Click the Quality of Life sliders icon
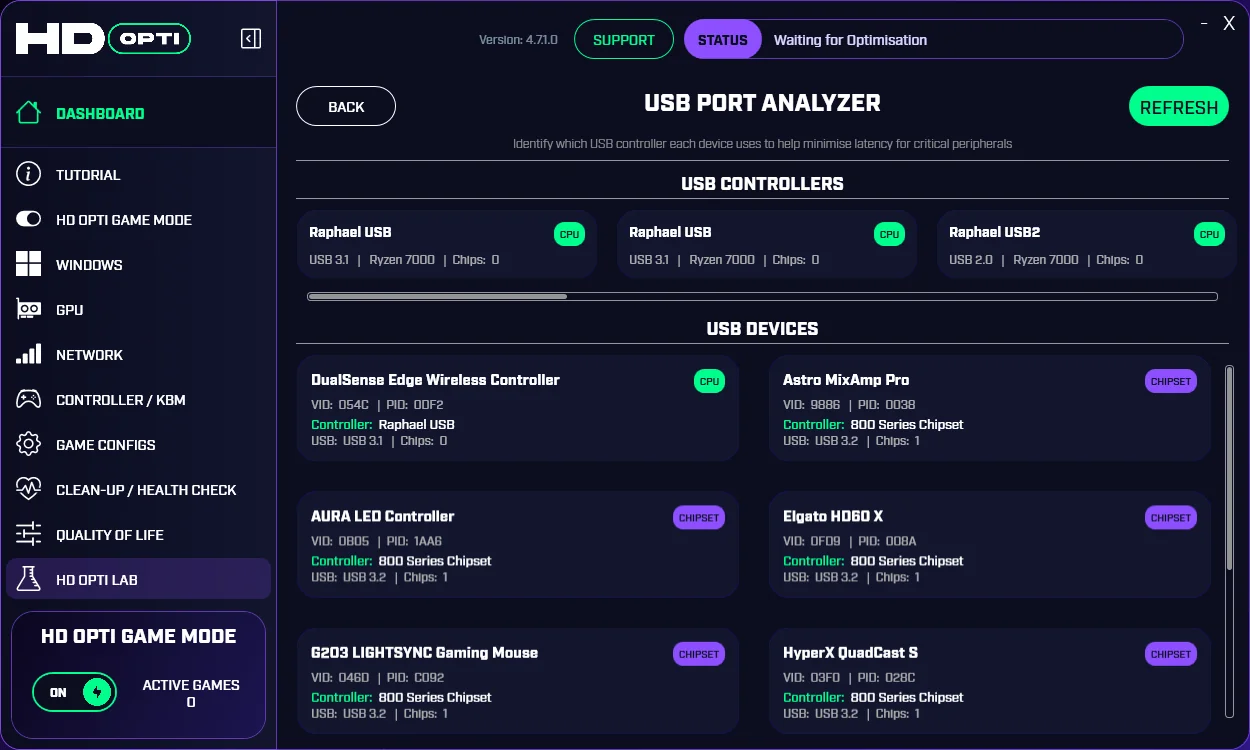The image size is (1250, 750). tap(29, 534)
